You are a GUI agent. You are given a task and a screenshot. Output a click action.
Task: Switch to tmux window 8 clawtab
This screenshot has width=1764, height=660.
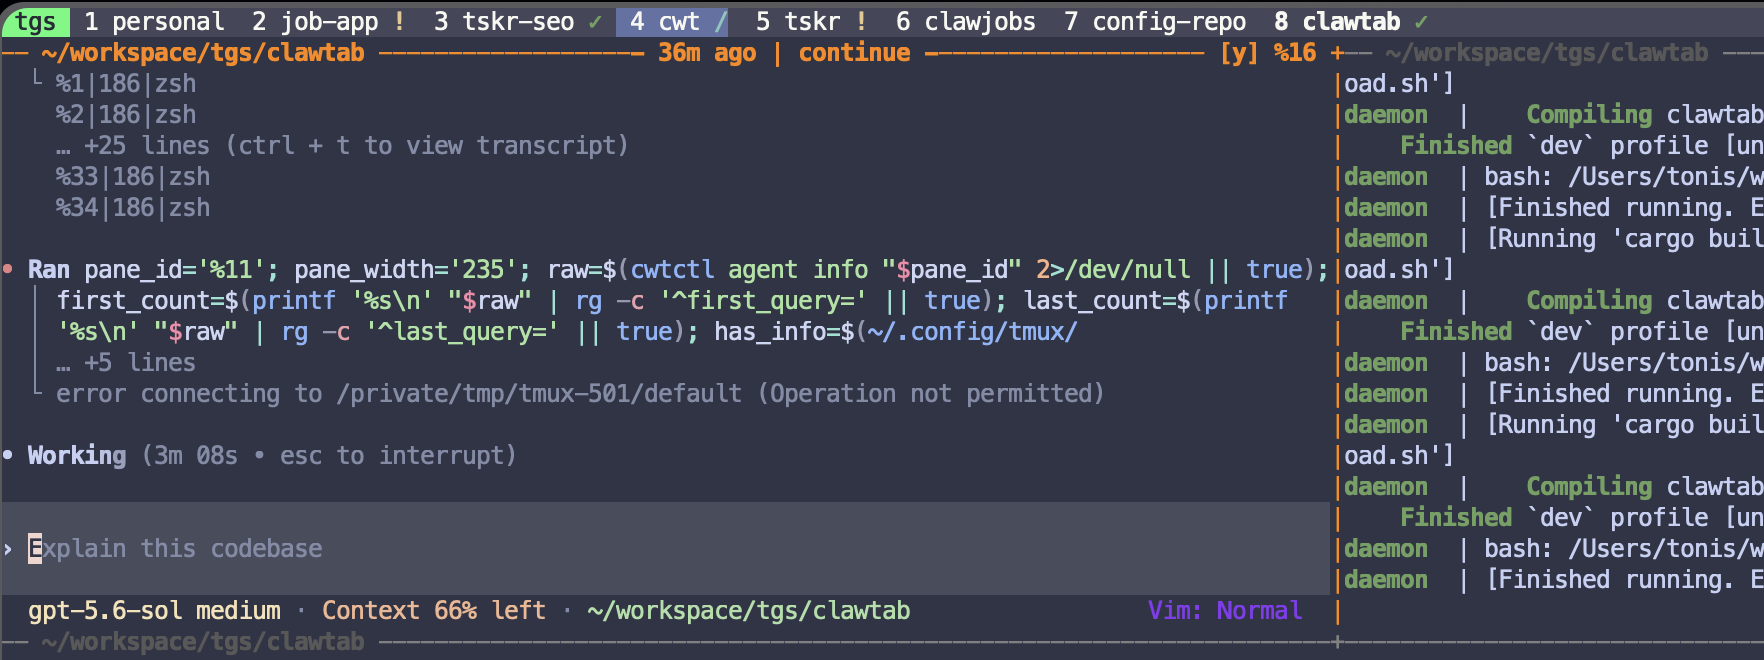point(1337,21)
